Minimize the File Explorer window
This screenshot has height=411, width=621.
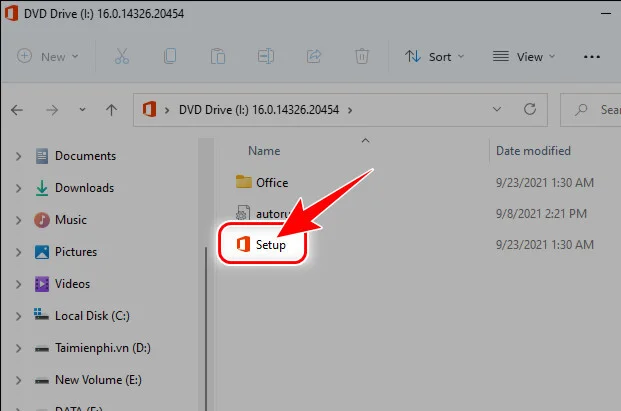tap(606, 13)
